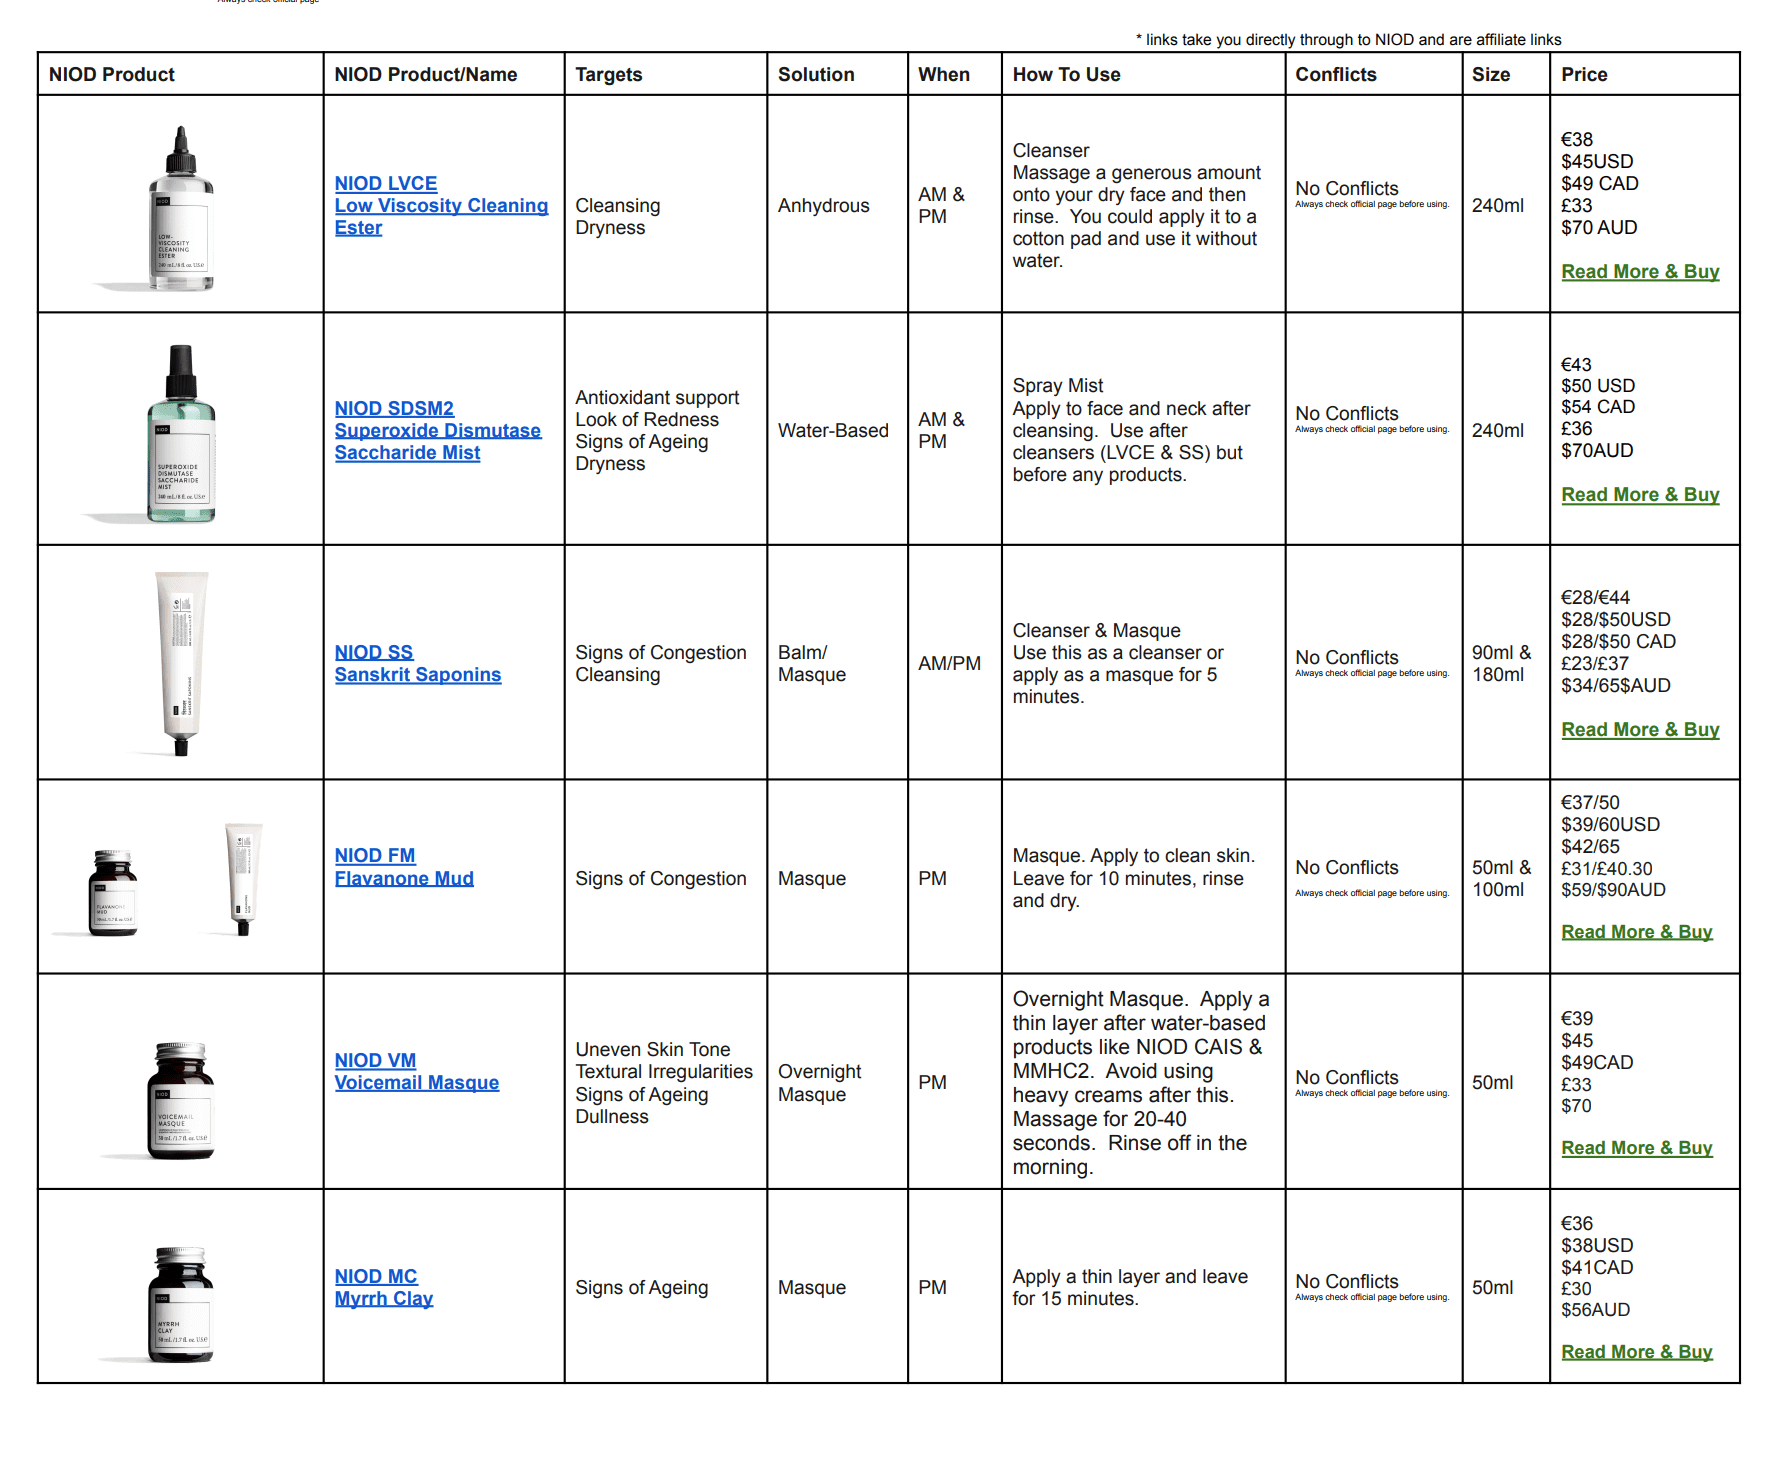Click the Price column header
Screen dimensions: 1788x1470
tap(1584, 75)
